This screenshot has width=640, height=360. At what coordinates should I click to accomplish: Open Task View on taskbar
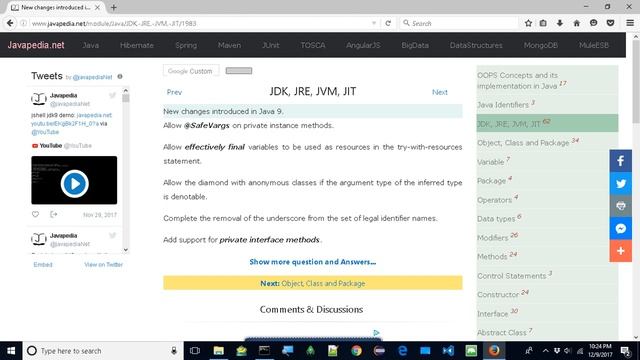coord(195,351)
